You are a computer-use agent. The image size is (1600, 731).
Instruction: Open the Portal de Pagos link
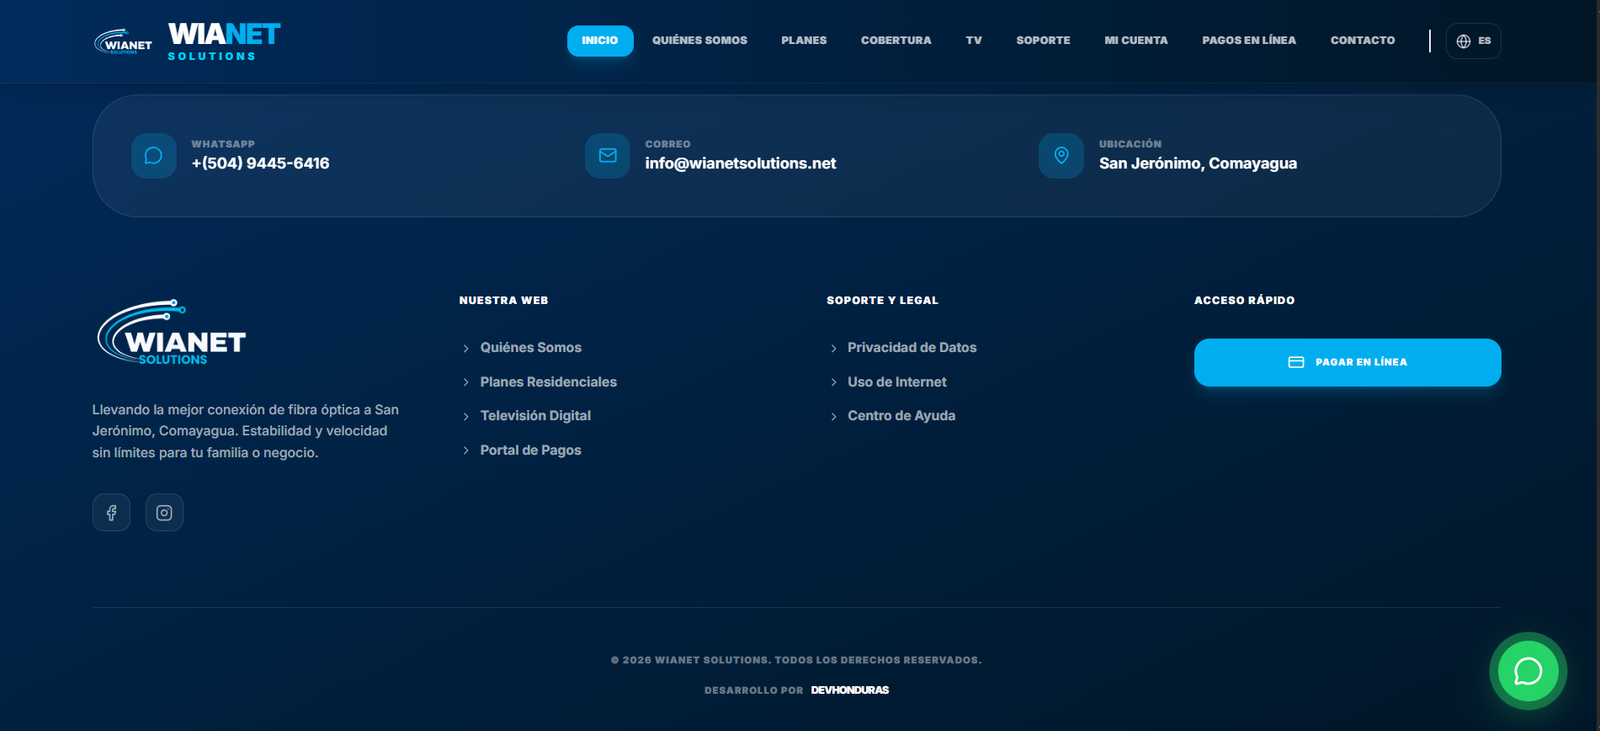[530, 451]
